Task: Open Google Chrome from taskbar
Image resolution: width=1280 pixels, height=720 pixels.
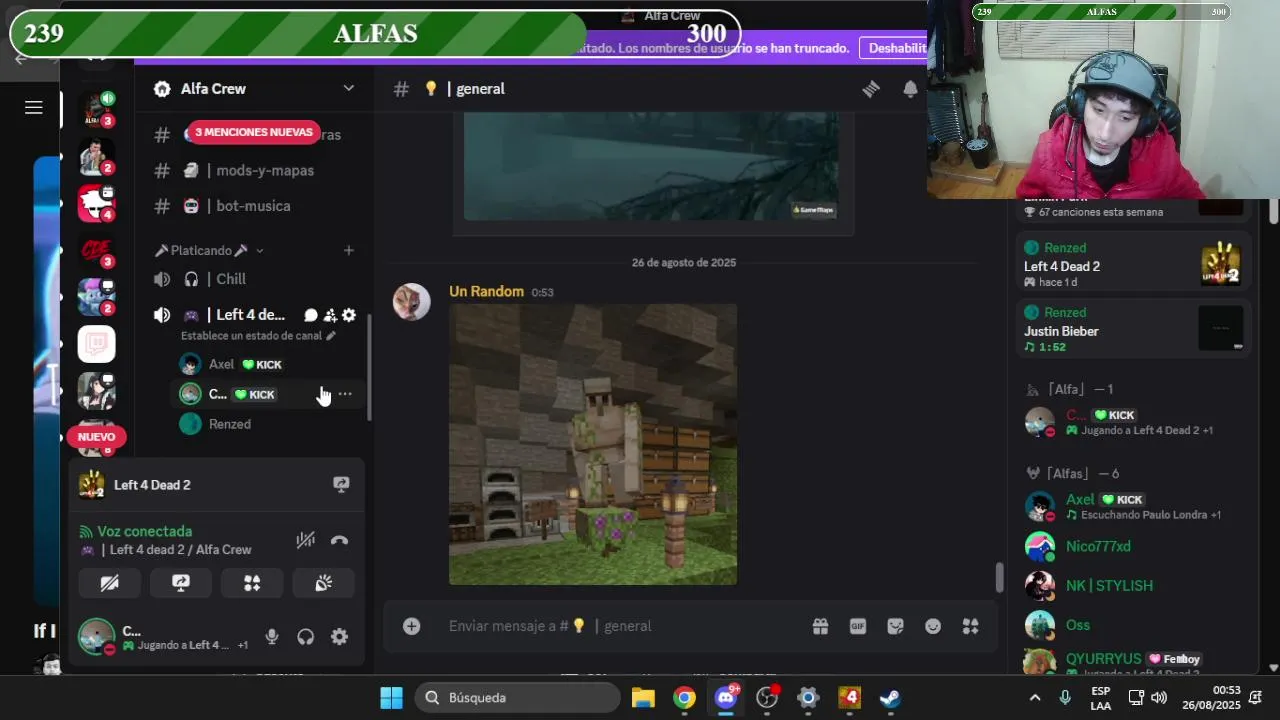Action: pyautogui.click(x=684, y=697)
